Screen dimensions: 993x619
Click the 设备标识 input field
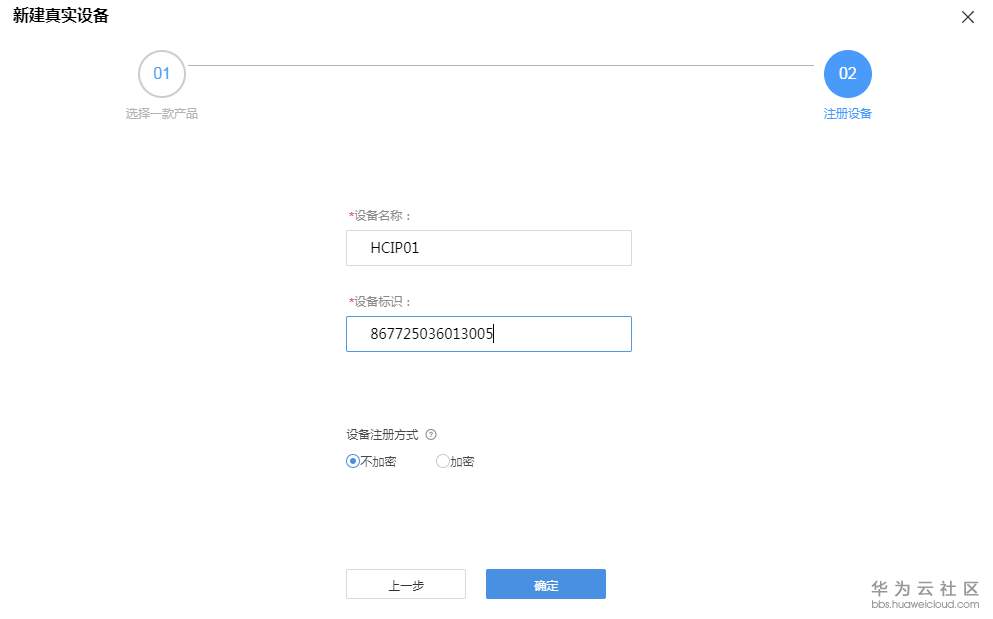pos(488,334)
